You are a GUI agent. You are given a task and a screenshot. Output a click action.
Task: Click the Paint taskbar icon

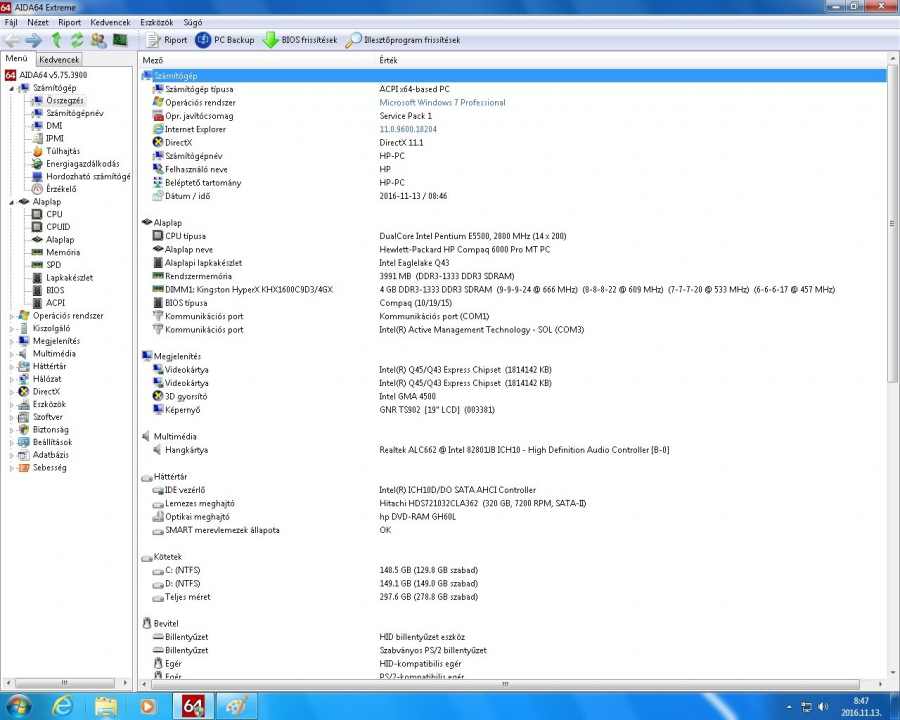pos(236,706)
